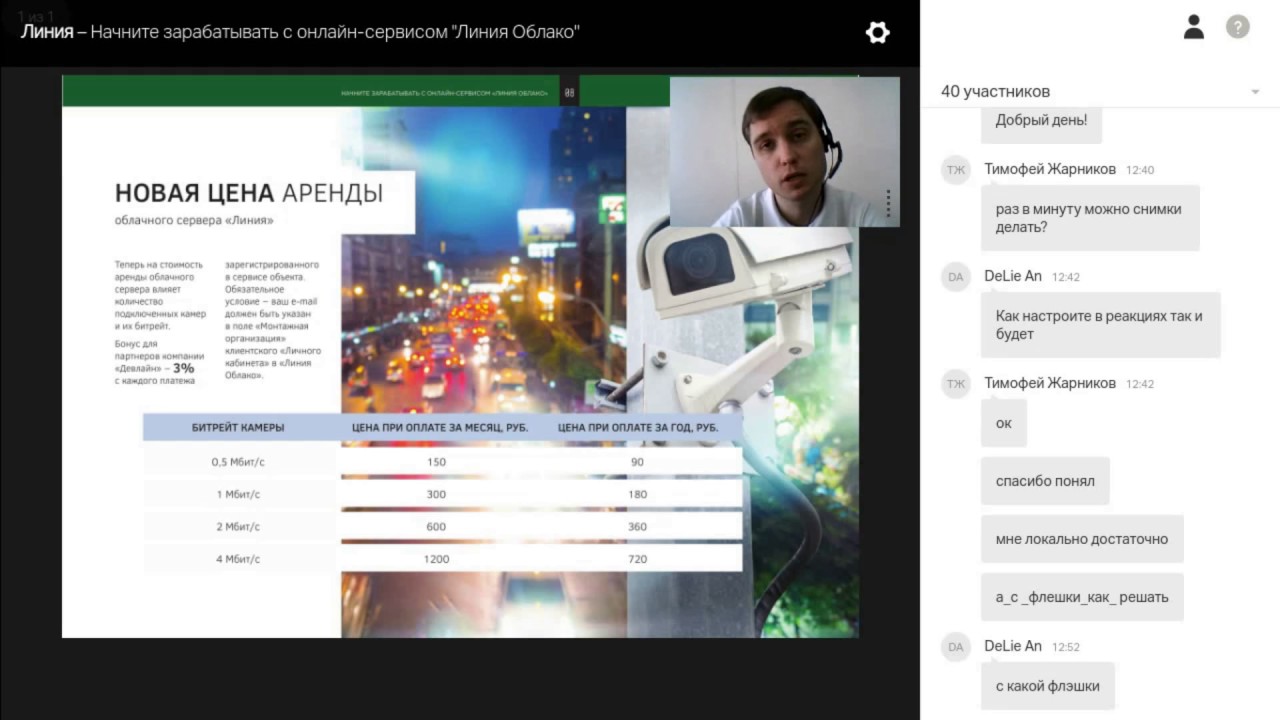Click header 'ЦЕНА ПРИ ОПЛАТЕ ЗА МЕСЯЦ, РУБ.'

(x=440, y=427)
